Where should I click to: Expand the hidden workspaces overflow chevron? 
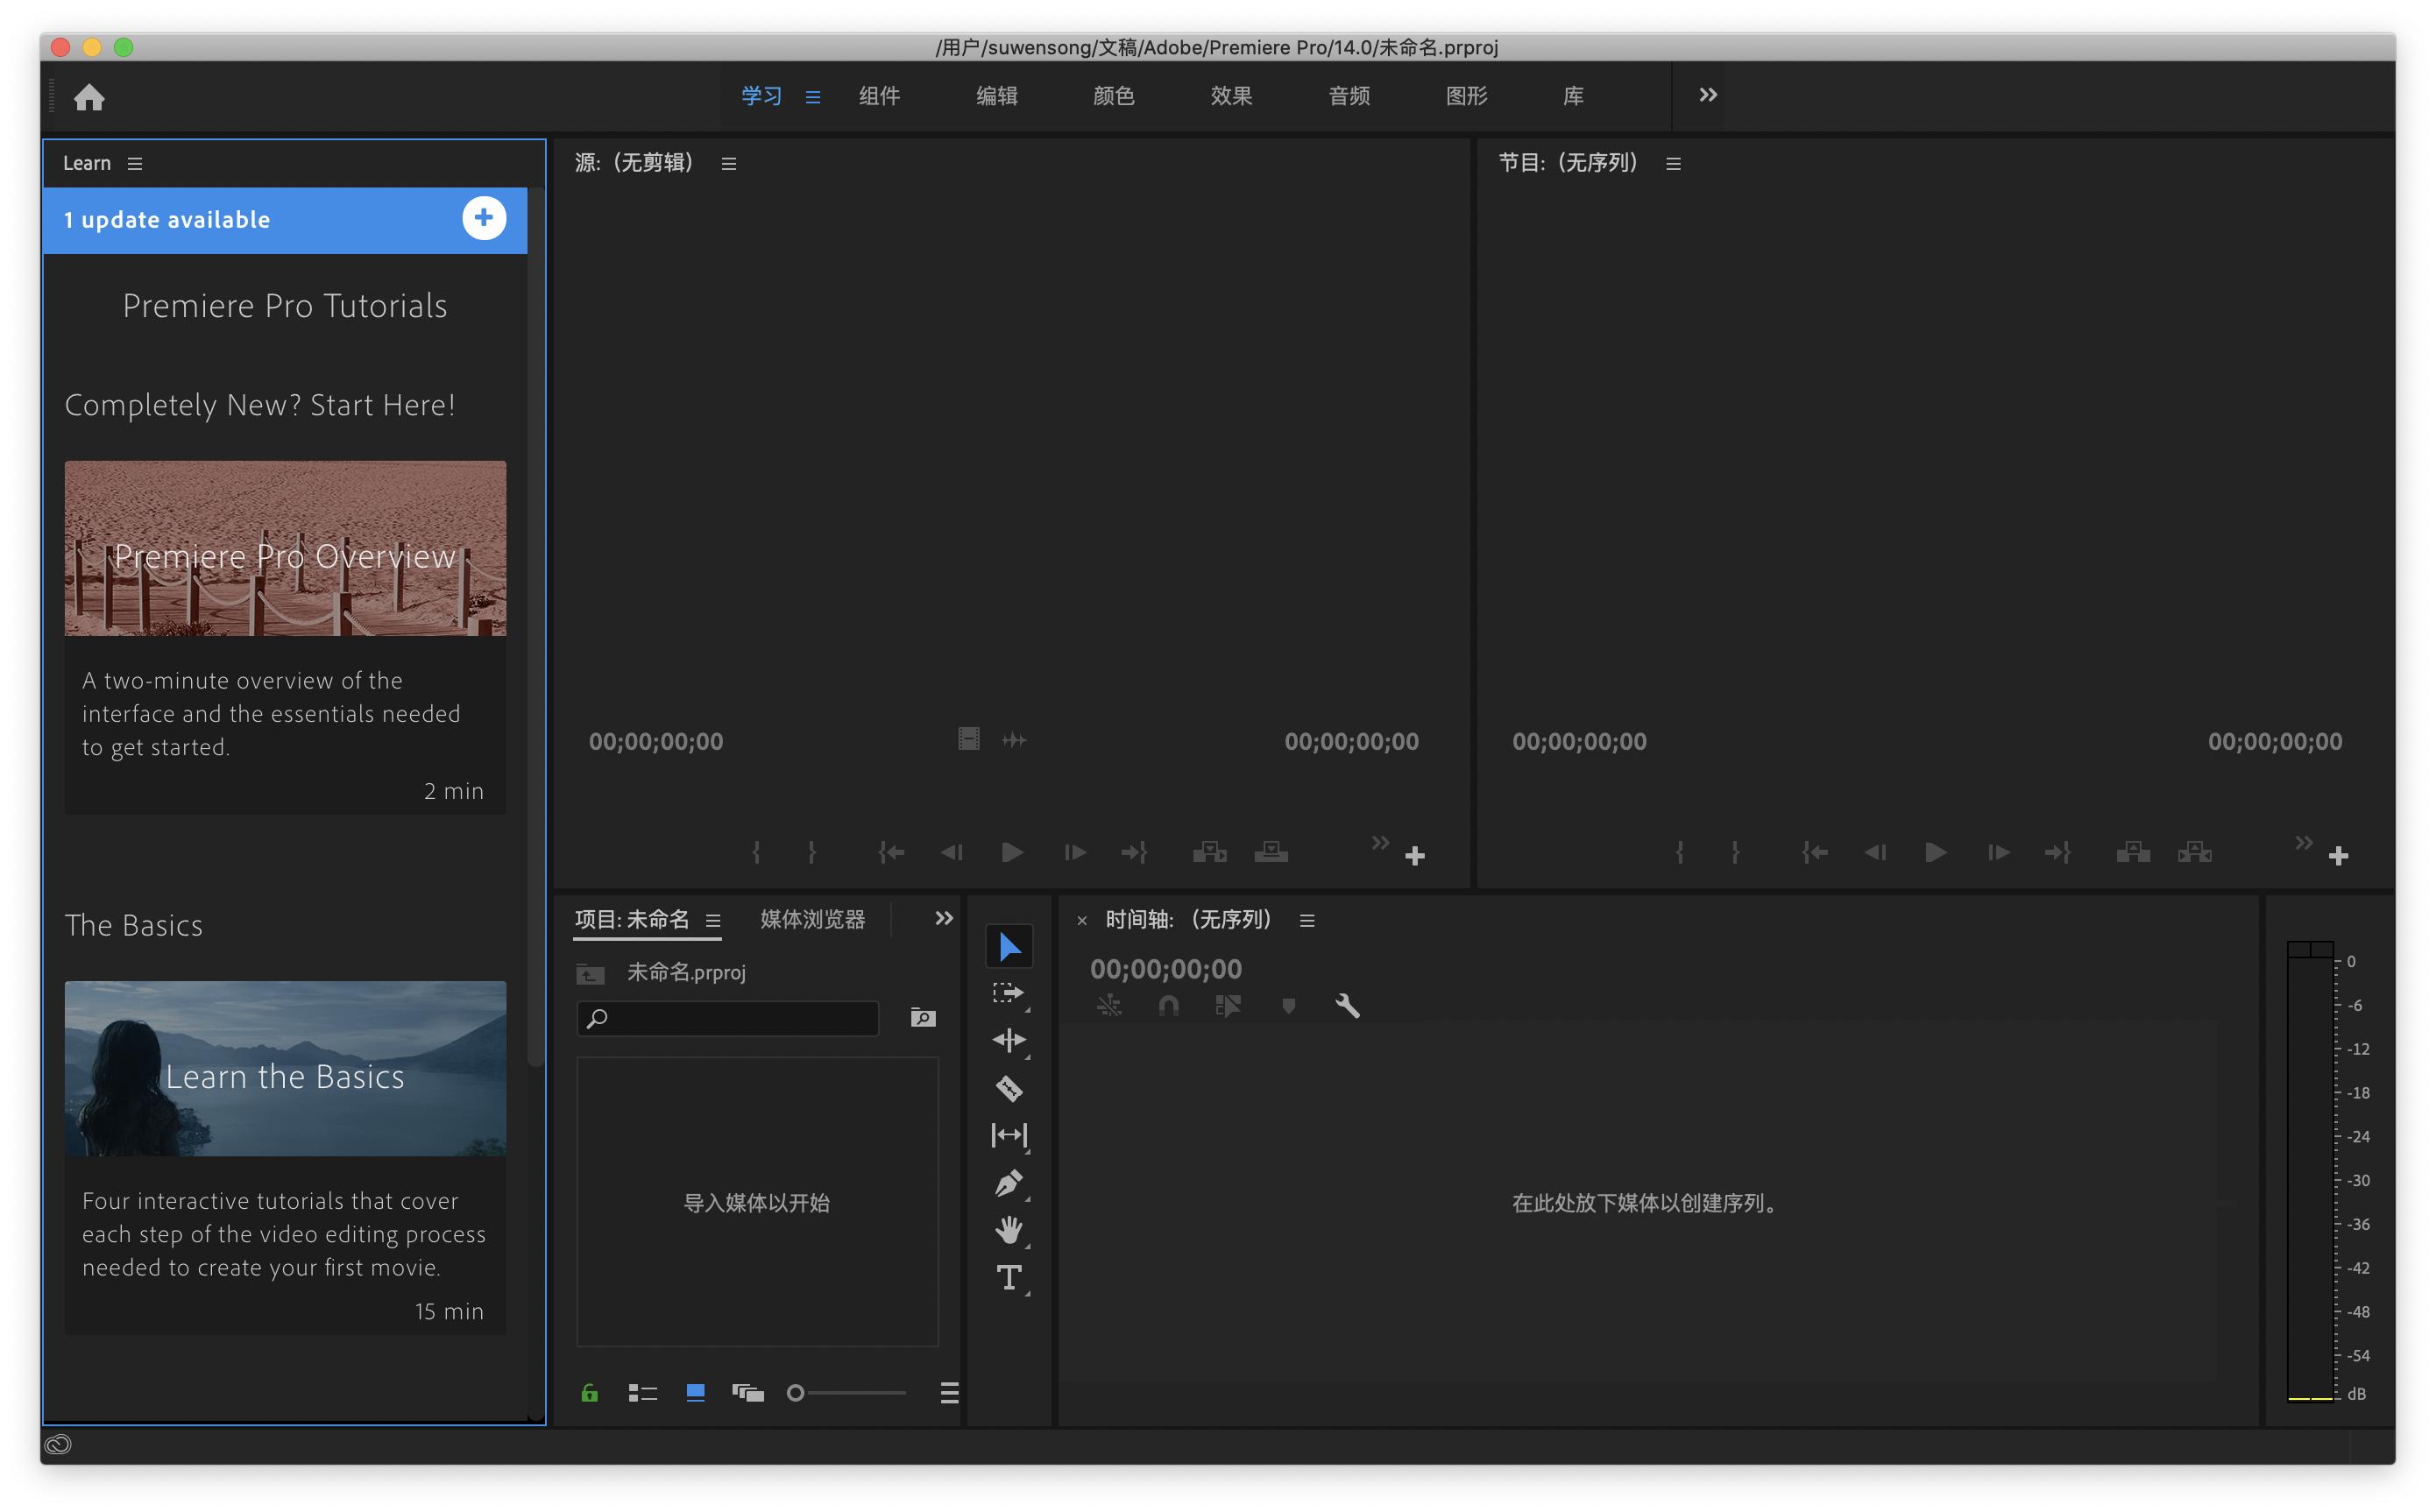(1707, 95)
